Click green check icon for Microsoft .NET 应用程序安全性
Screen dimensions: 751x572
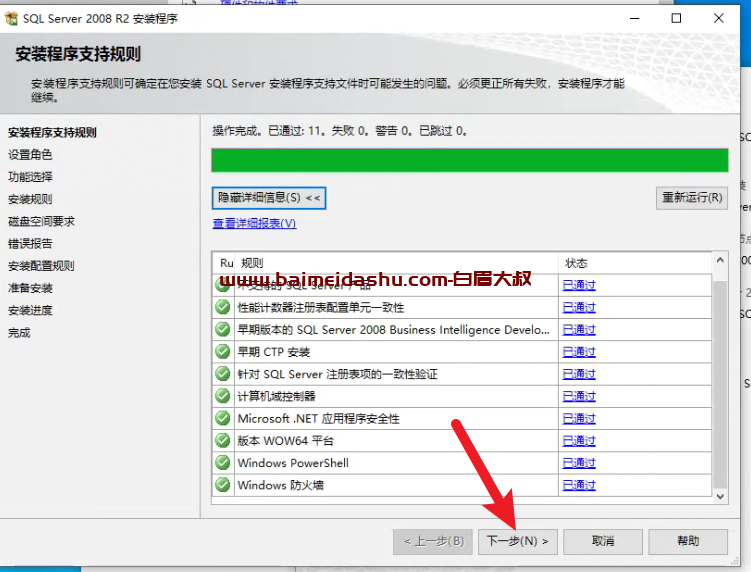[x=223, y=418]
